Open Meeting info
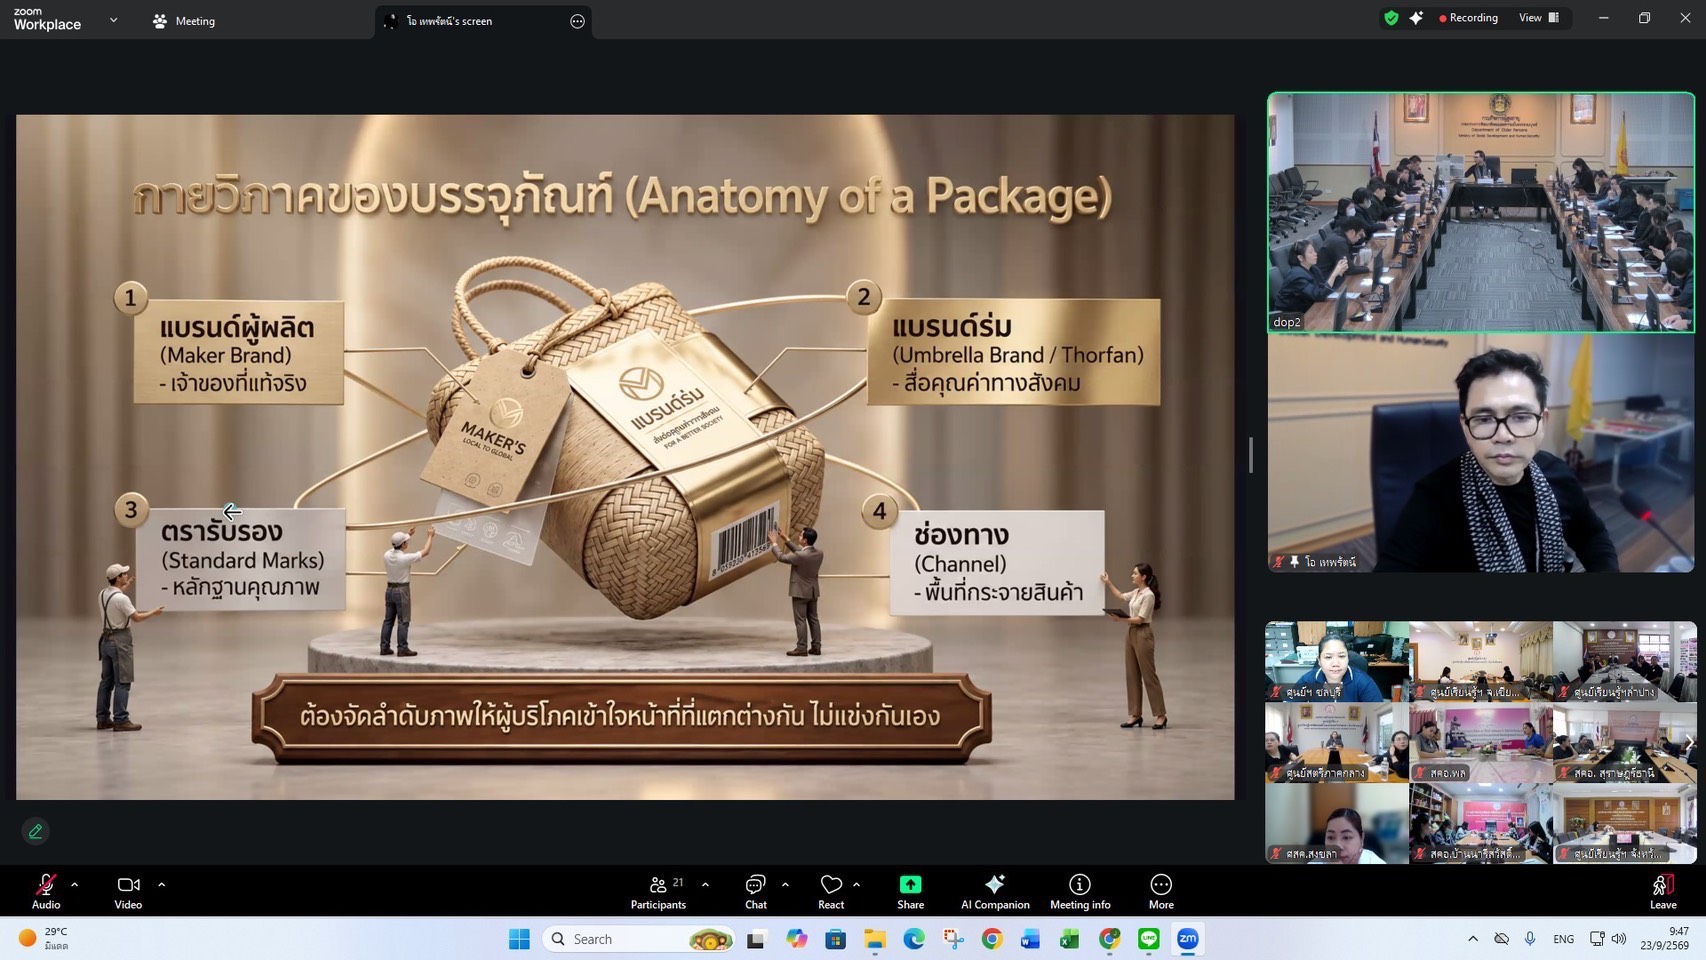Screen dimensions: 1706x960 (x=1080, y=891)
